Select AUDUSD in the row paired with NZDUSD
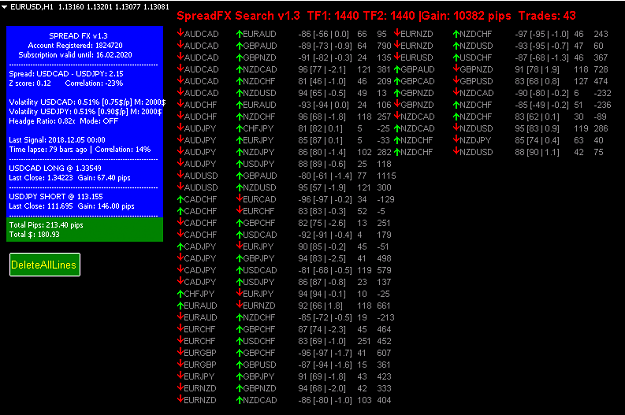 point(201,187)
